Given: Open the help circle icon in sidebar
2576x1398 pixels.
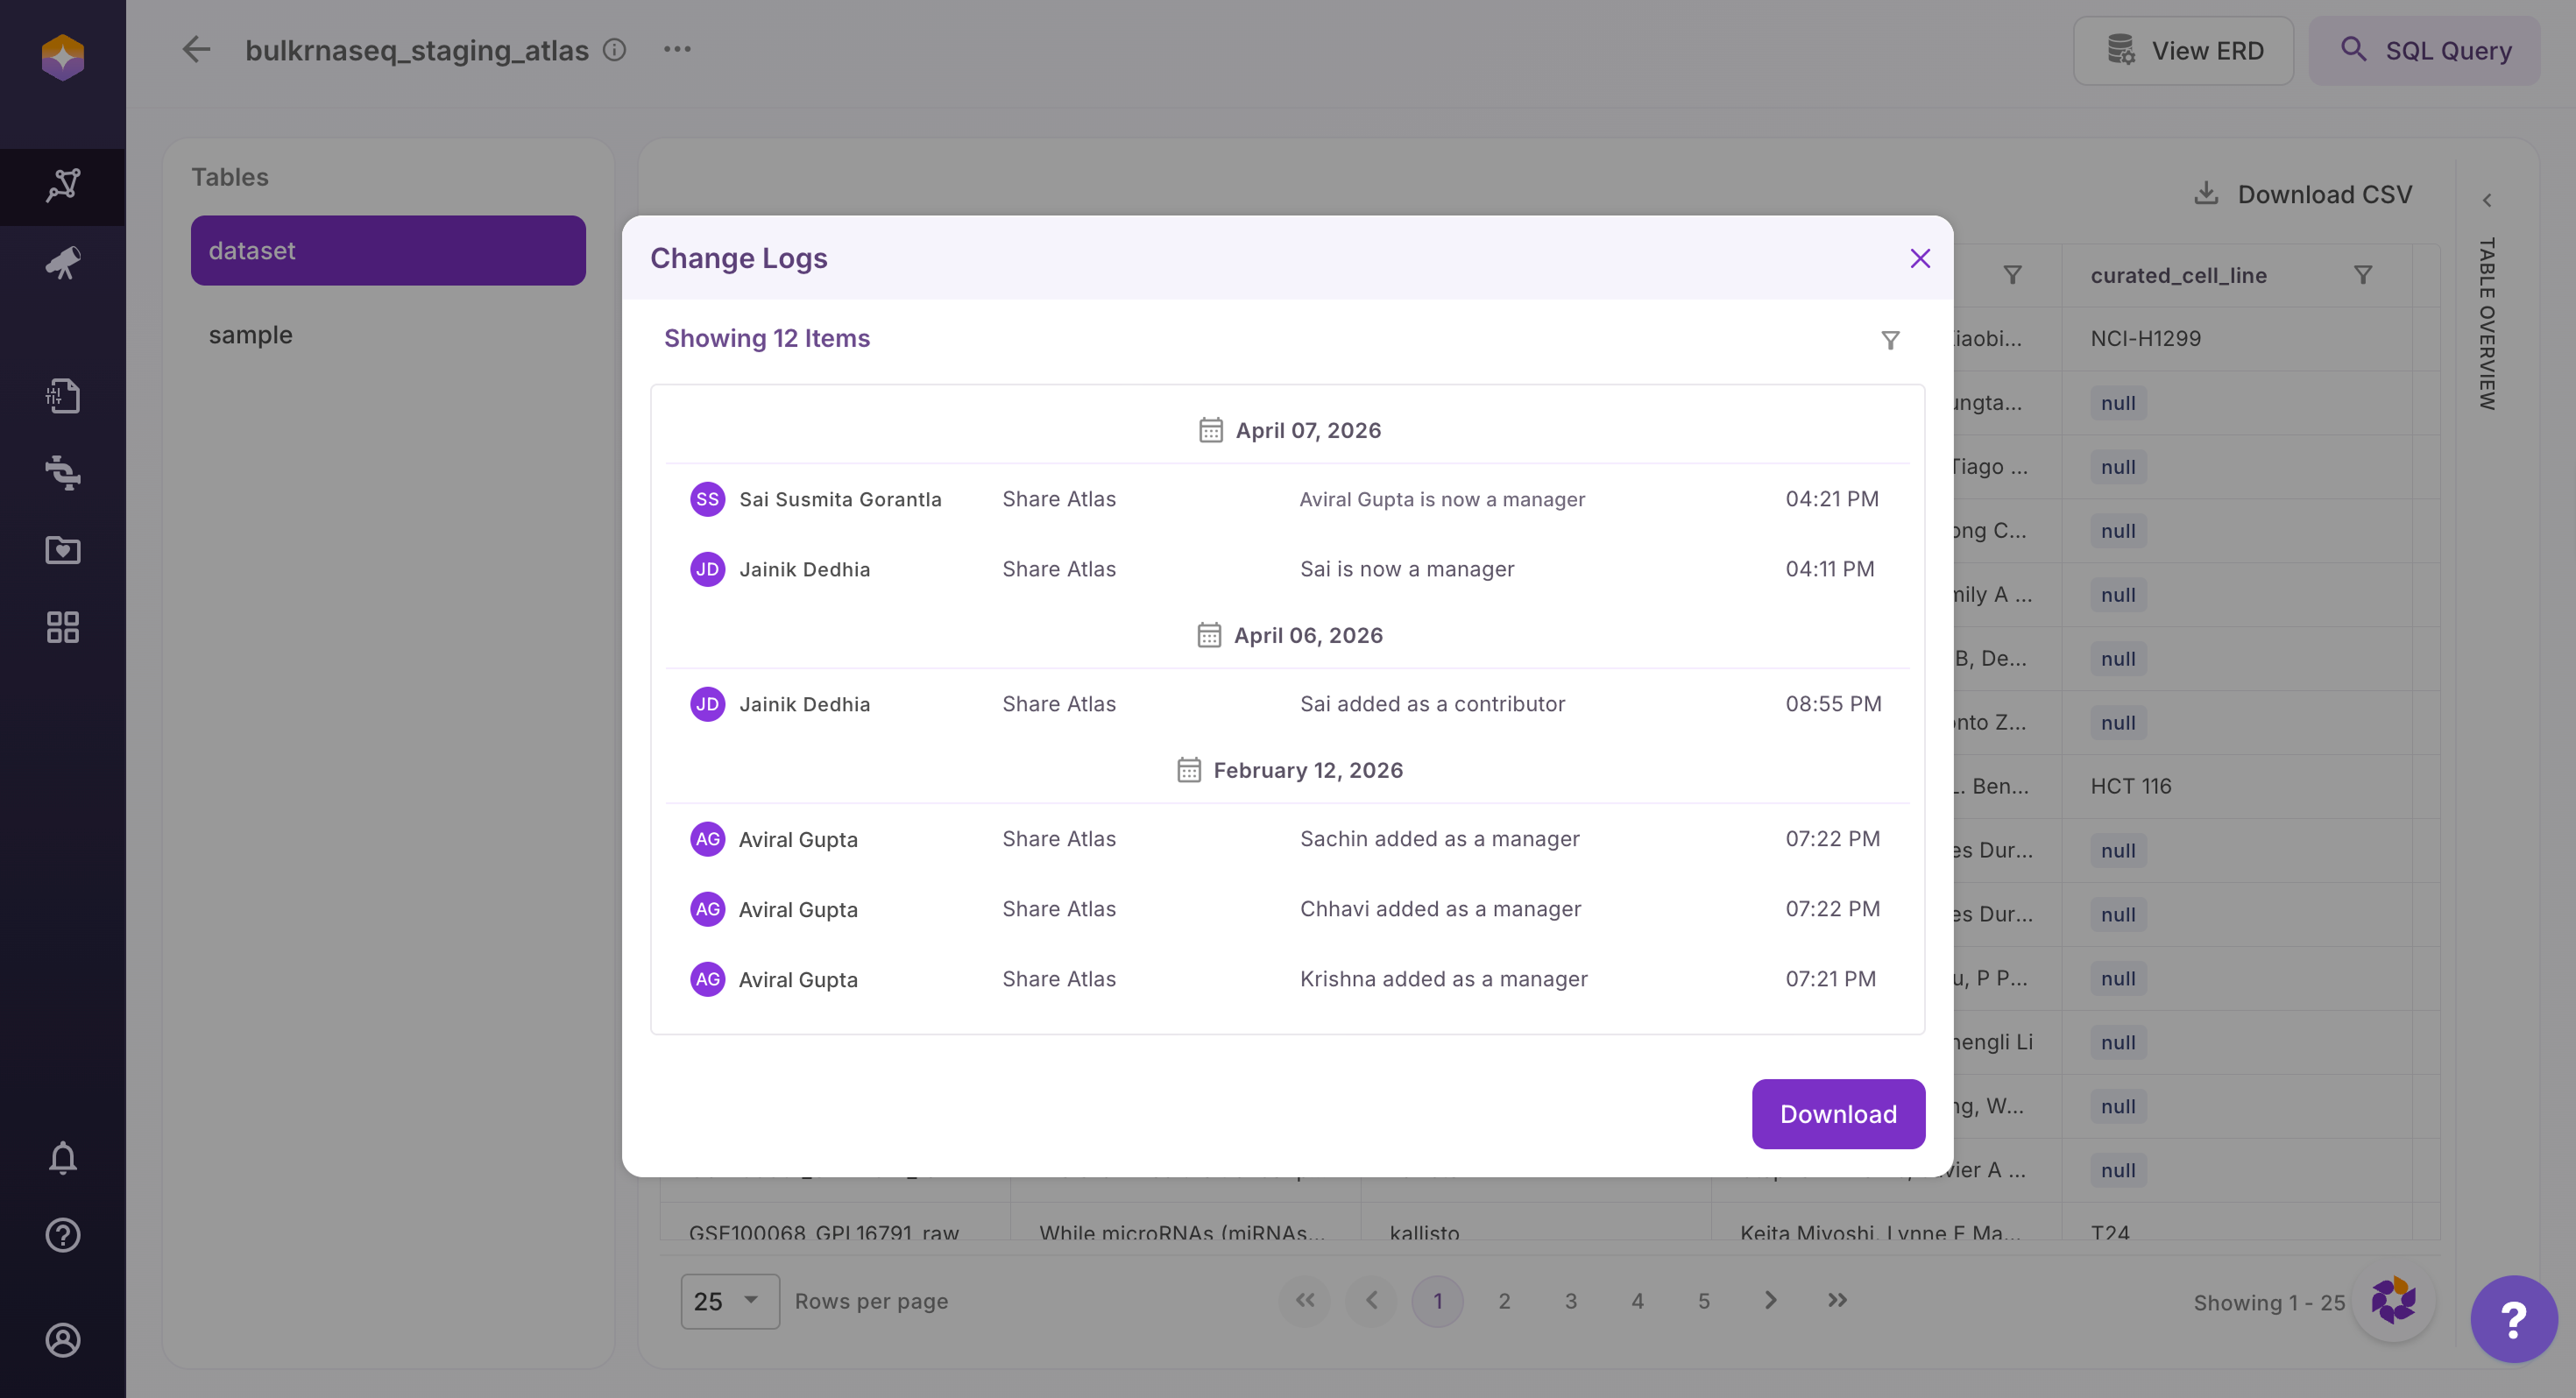Looking at the screenshot, I should point(62,1235).
